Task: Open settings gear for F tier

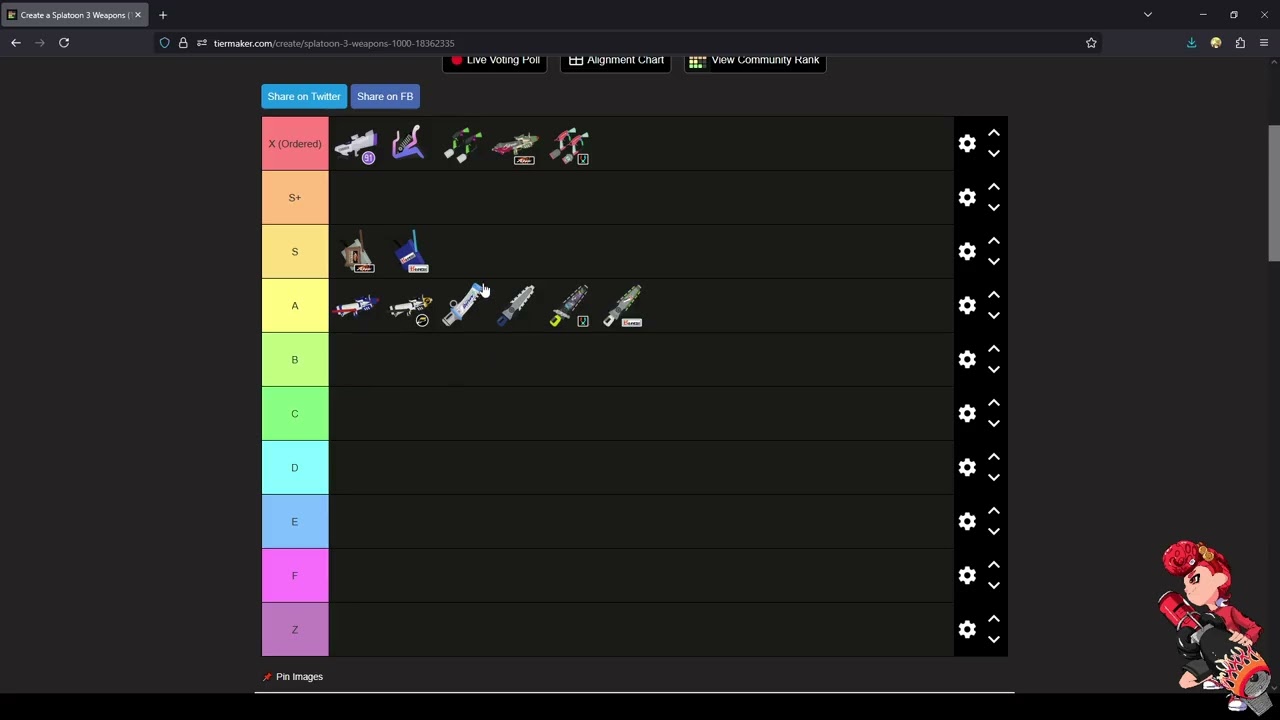Action: point(967,576)
